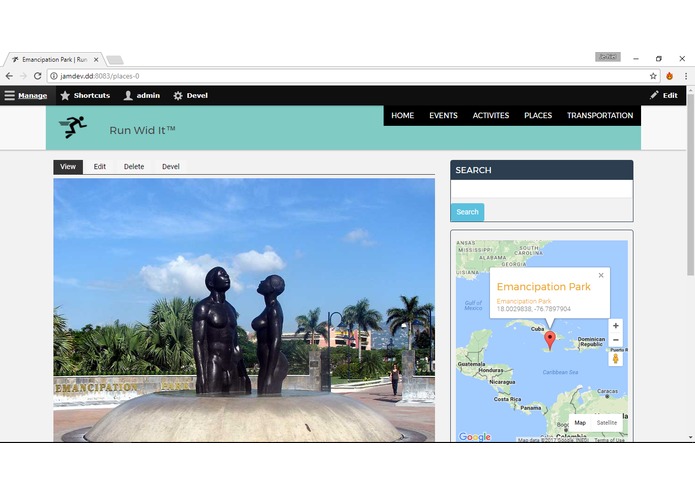Click the flame extension icon
This screenshot has width=695, height=494.
[x=669, y=76]
